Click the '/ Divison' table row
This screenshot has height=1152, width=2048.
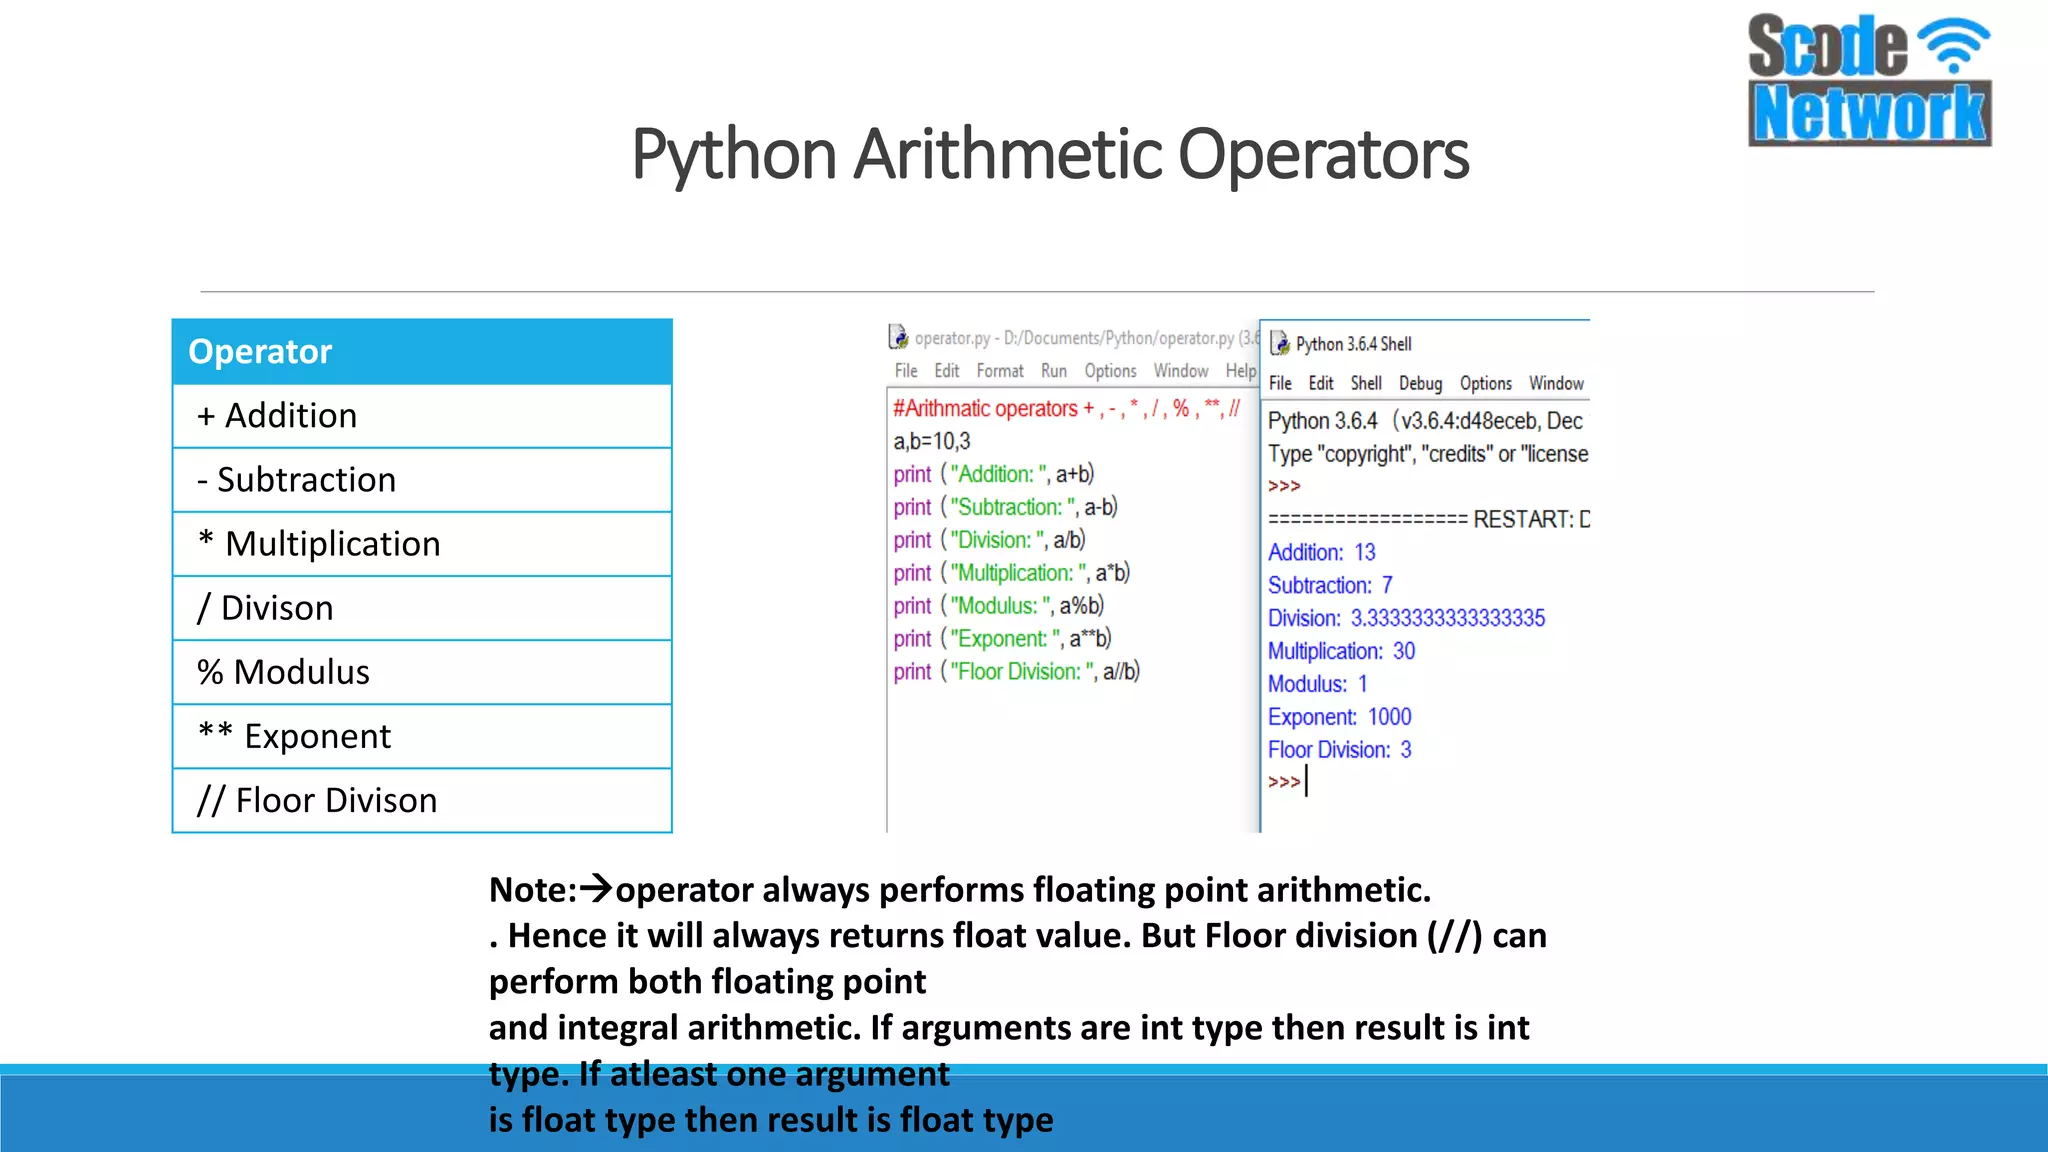click(x=422, y=608)
